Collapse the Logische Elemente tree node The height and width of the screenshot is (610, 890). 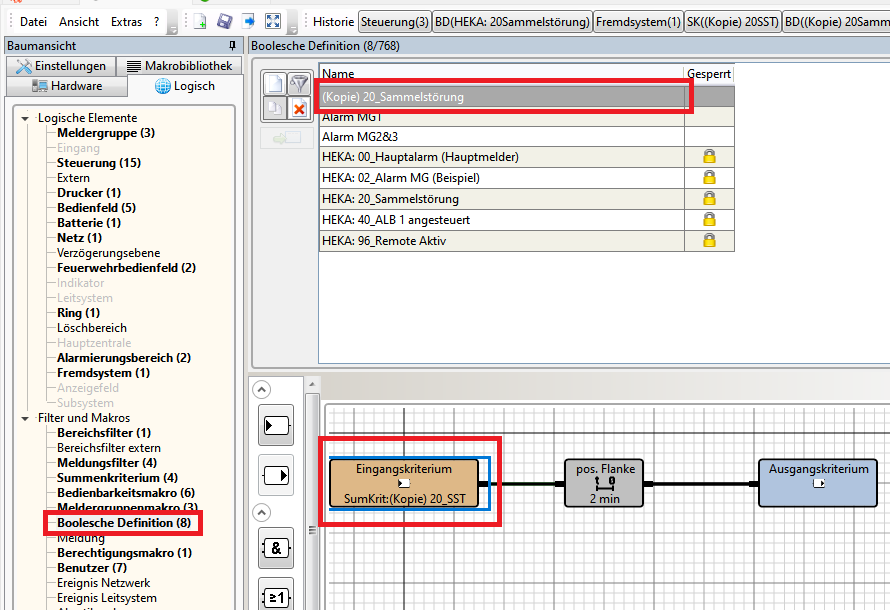pos(25,119)
